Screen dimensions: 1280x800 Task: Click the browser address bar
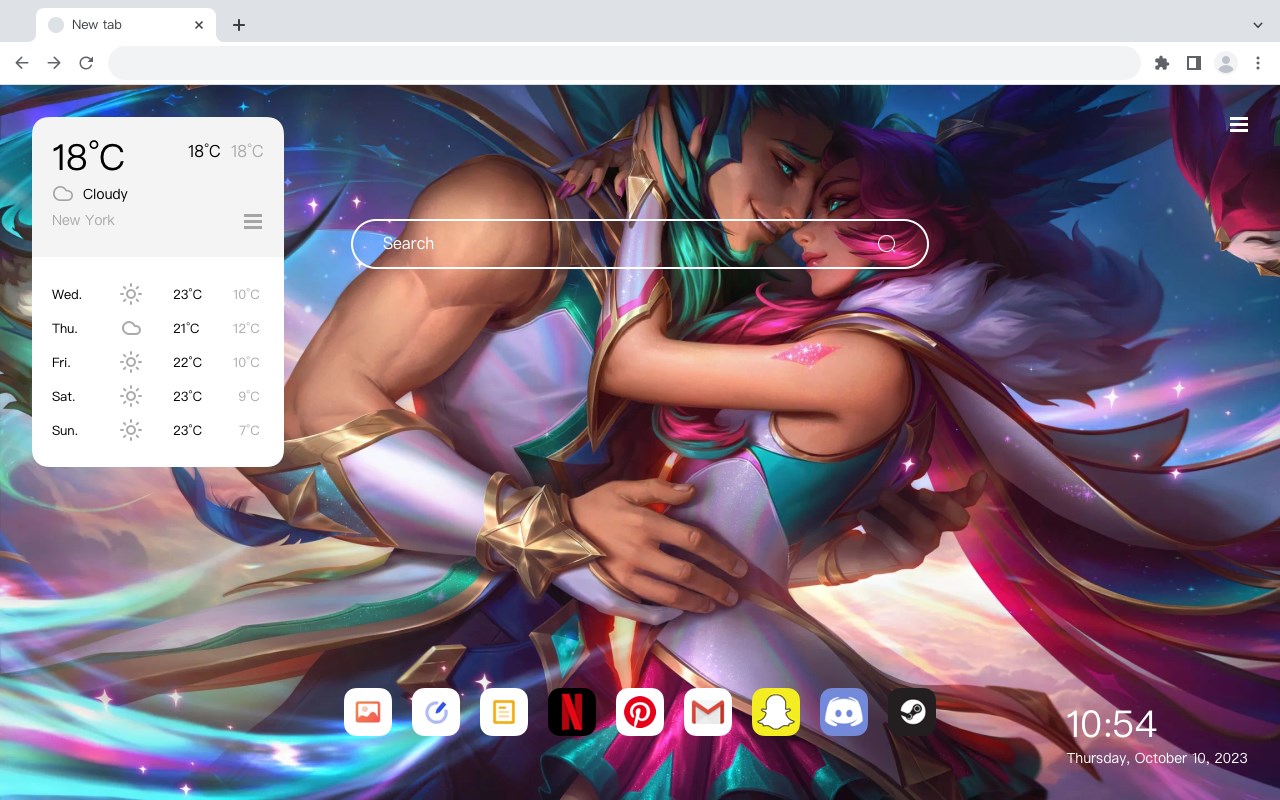tap(624, 63)
